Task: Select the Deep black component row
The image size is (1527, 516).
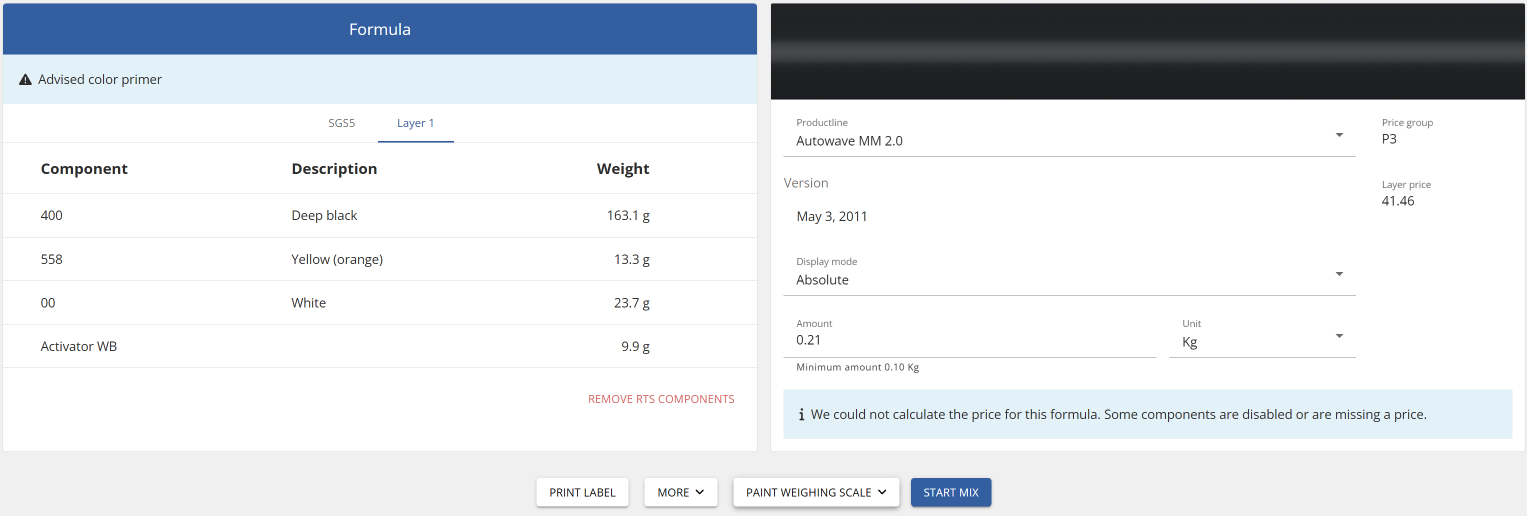Action: [379, 216]
